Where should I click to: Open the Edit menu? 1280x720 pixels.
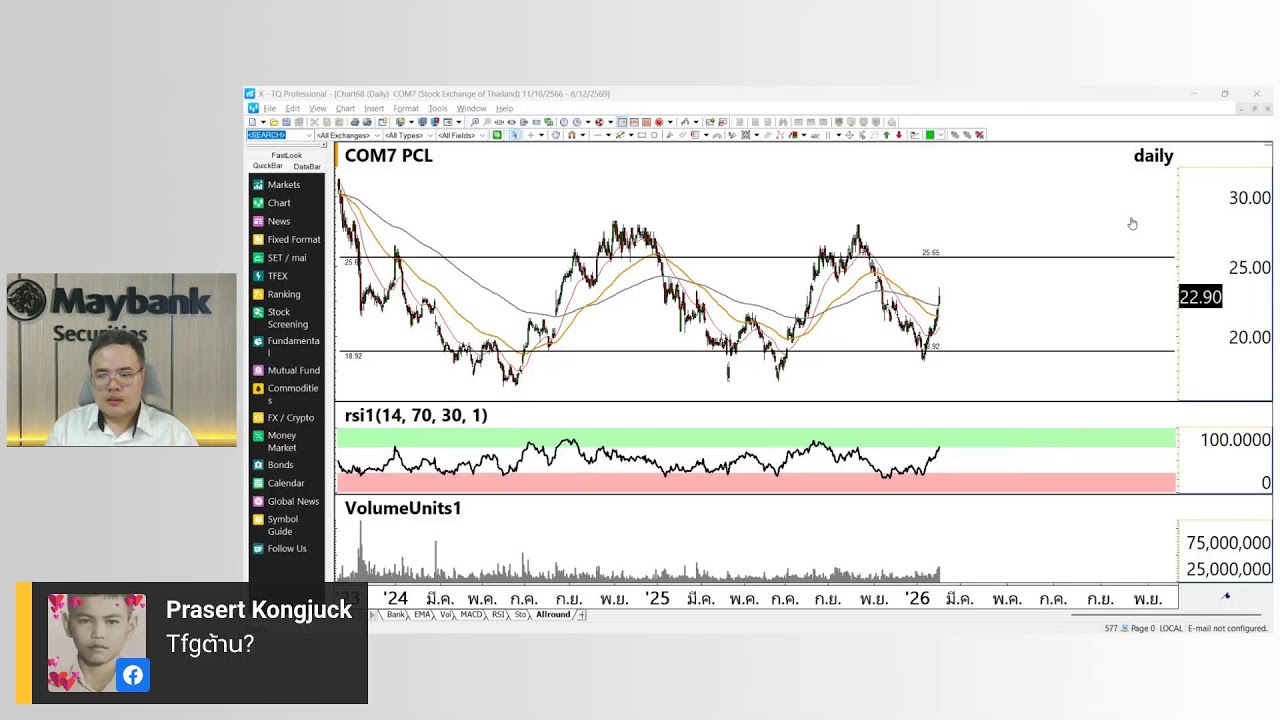(292, 109)
